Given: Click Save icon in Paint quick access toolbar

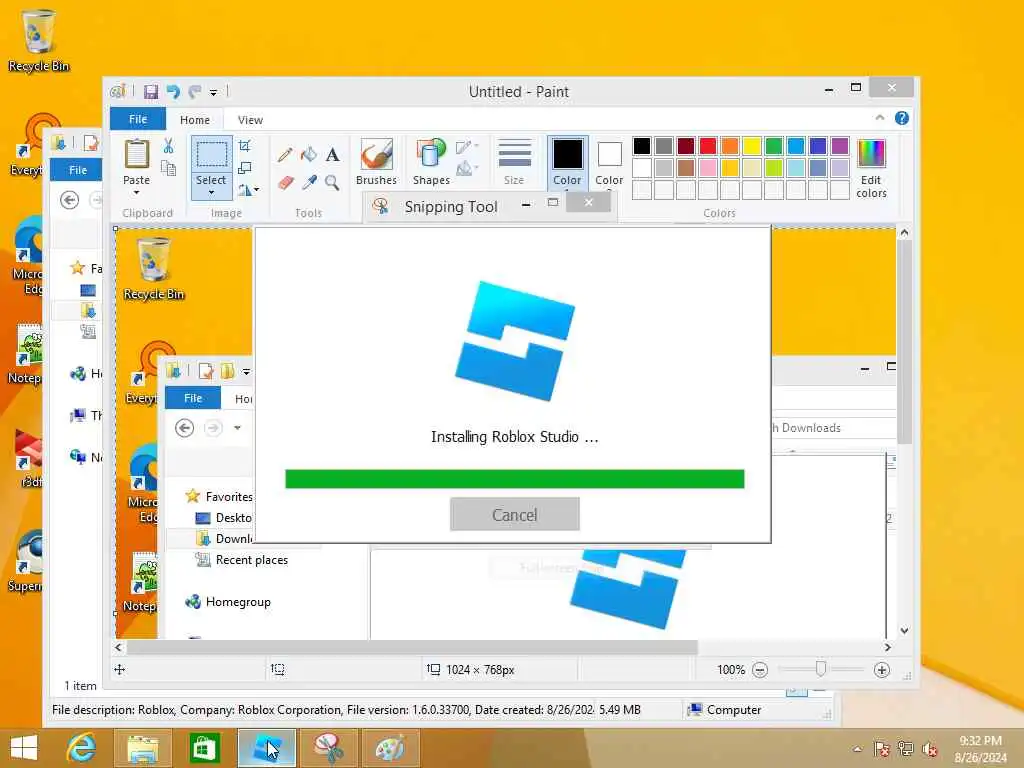Looking at the screenshot, I should click(x=151, y=91).
